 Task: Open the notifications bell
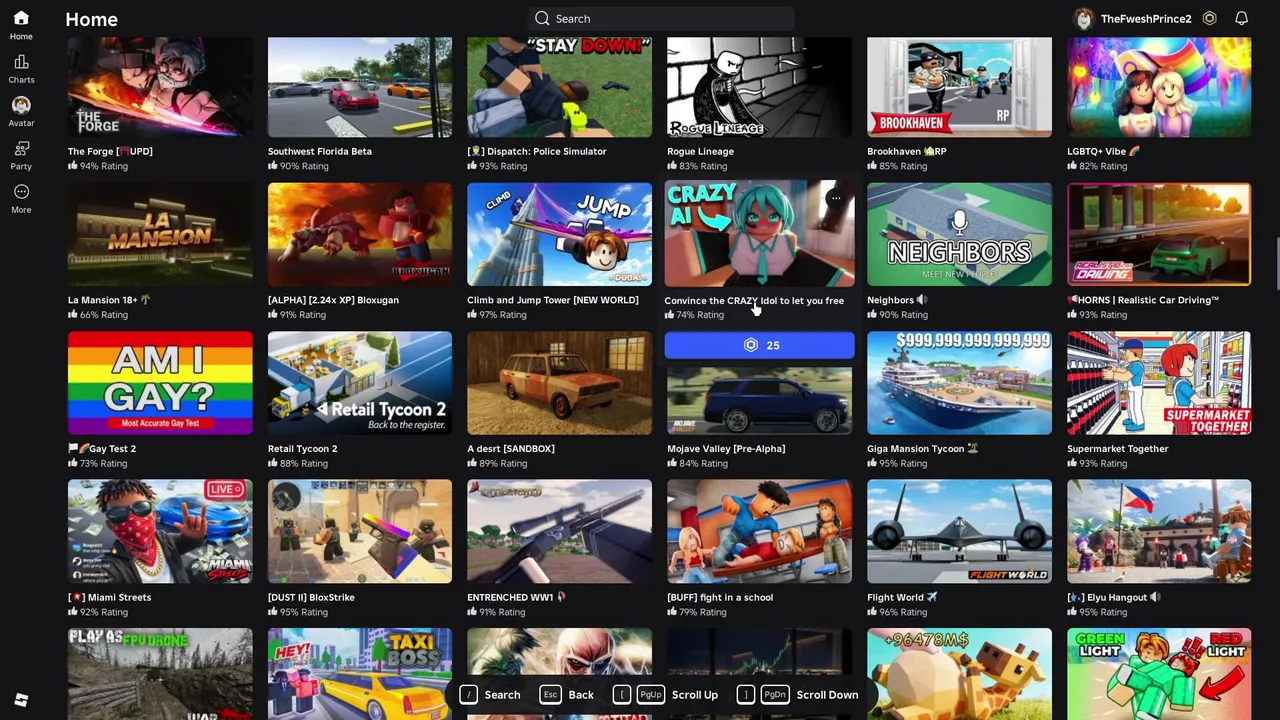click(x=1241, y=18)
